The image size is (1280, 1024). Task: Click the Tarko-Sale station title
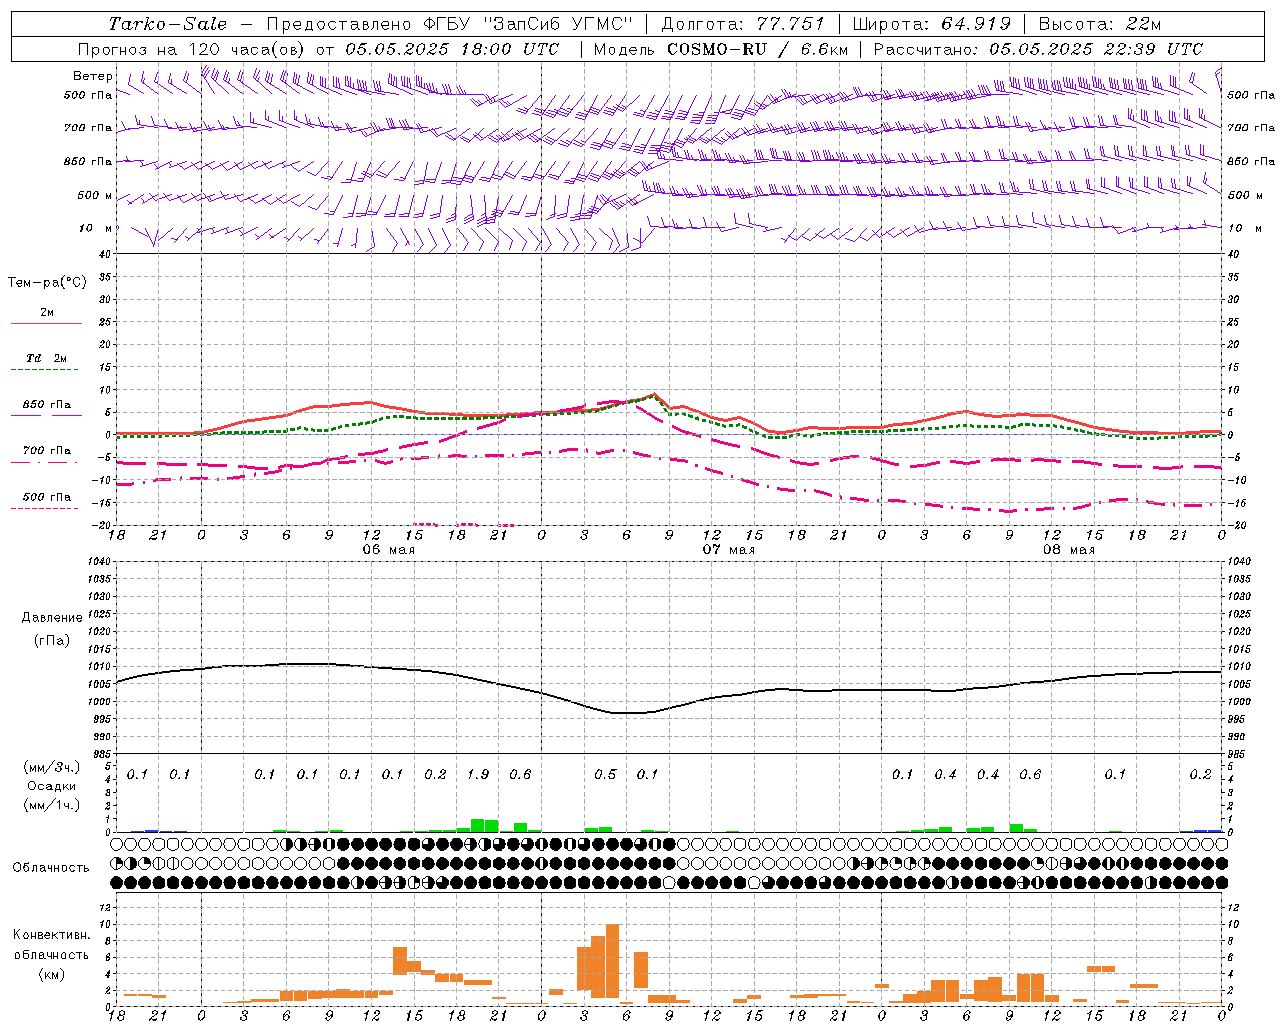click(x=167, y=24)
